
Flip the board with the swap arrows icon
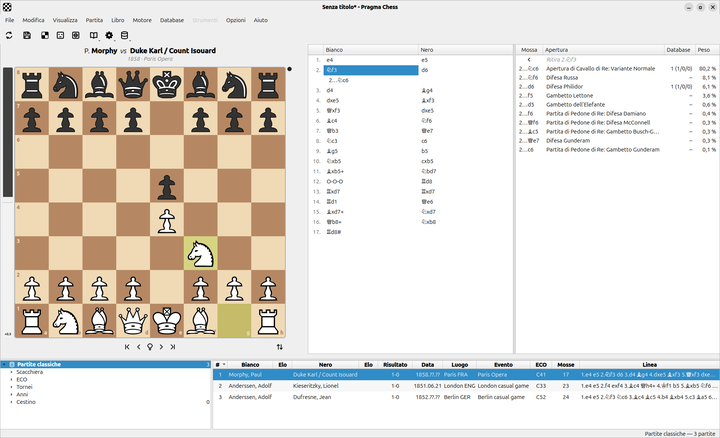tap(280, 347)
